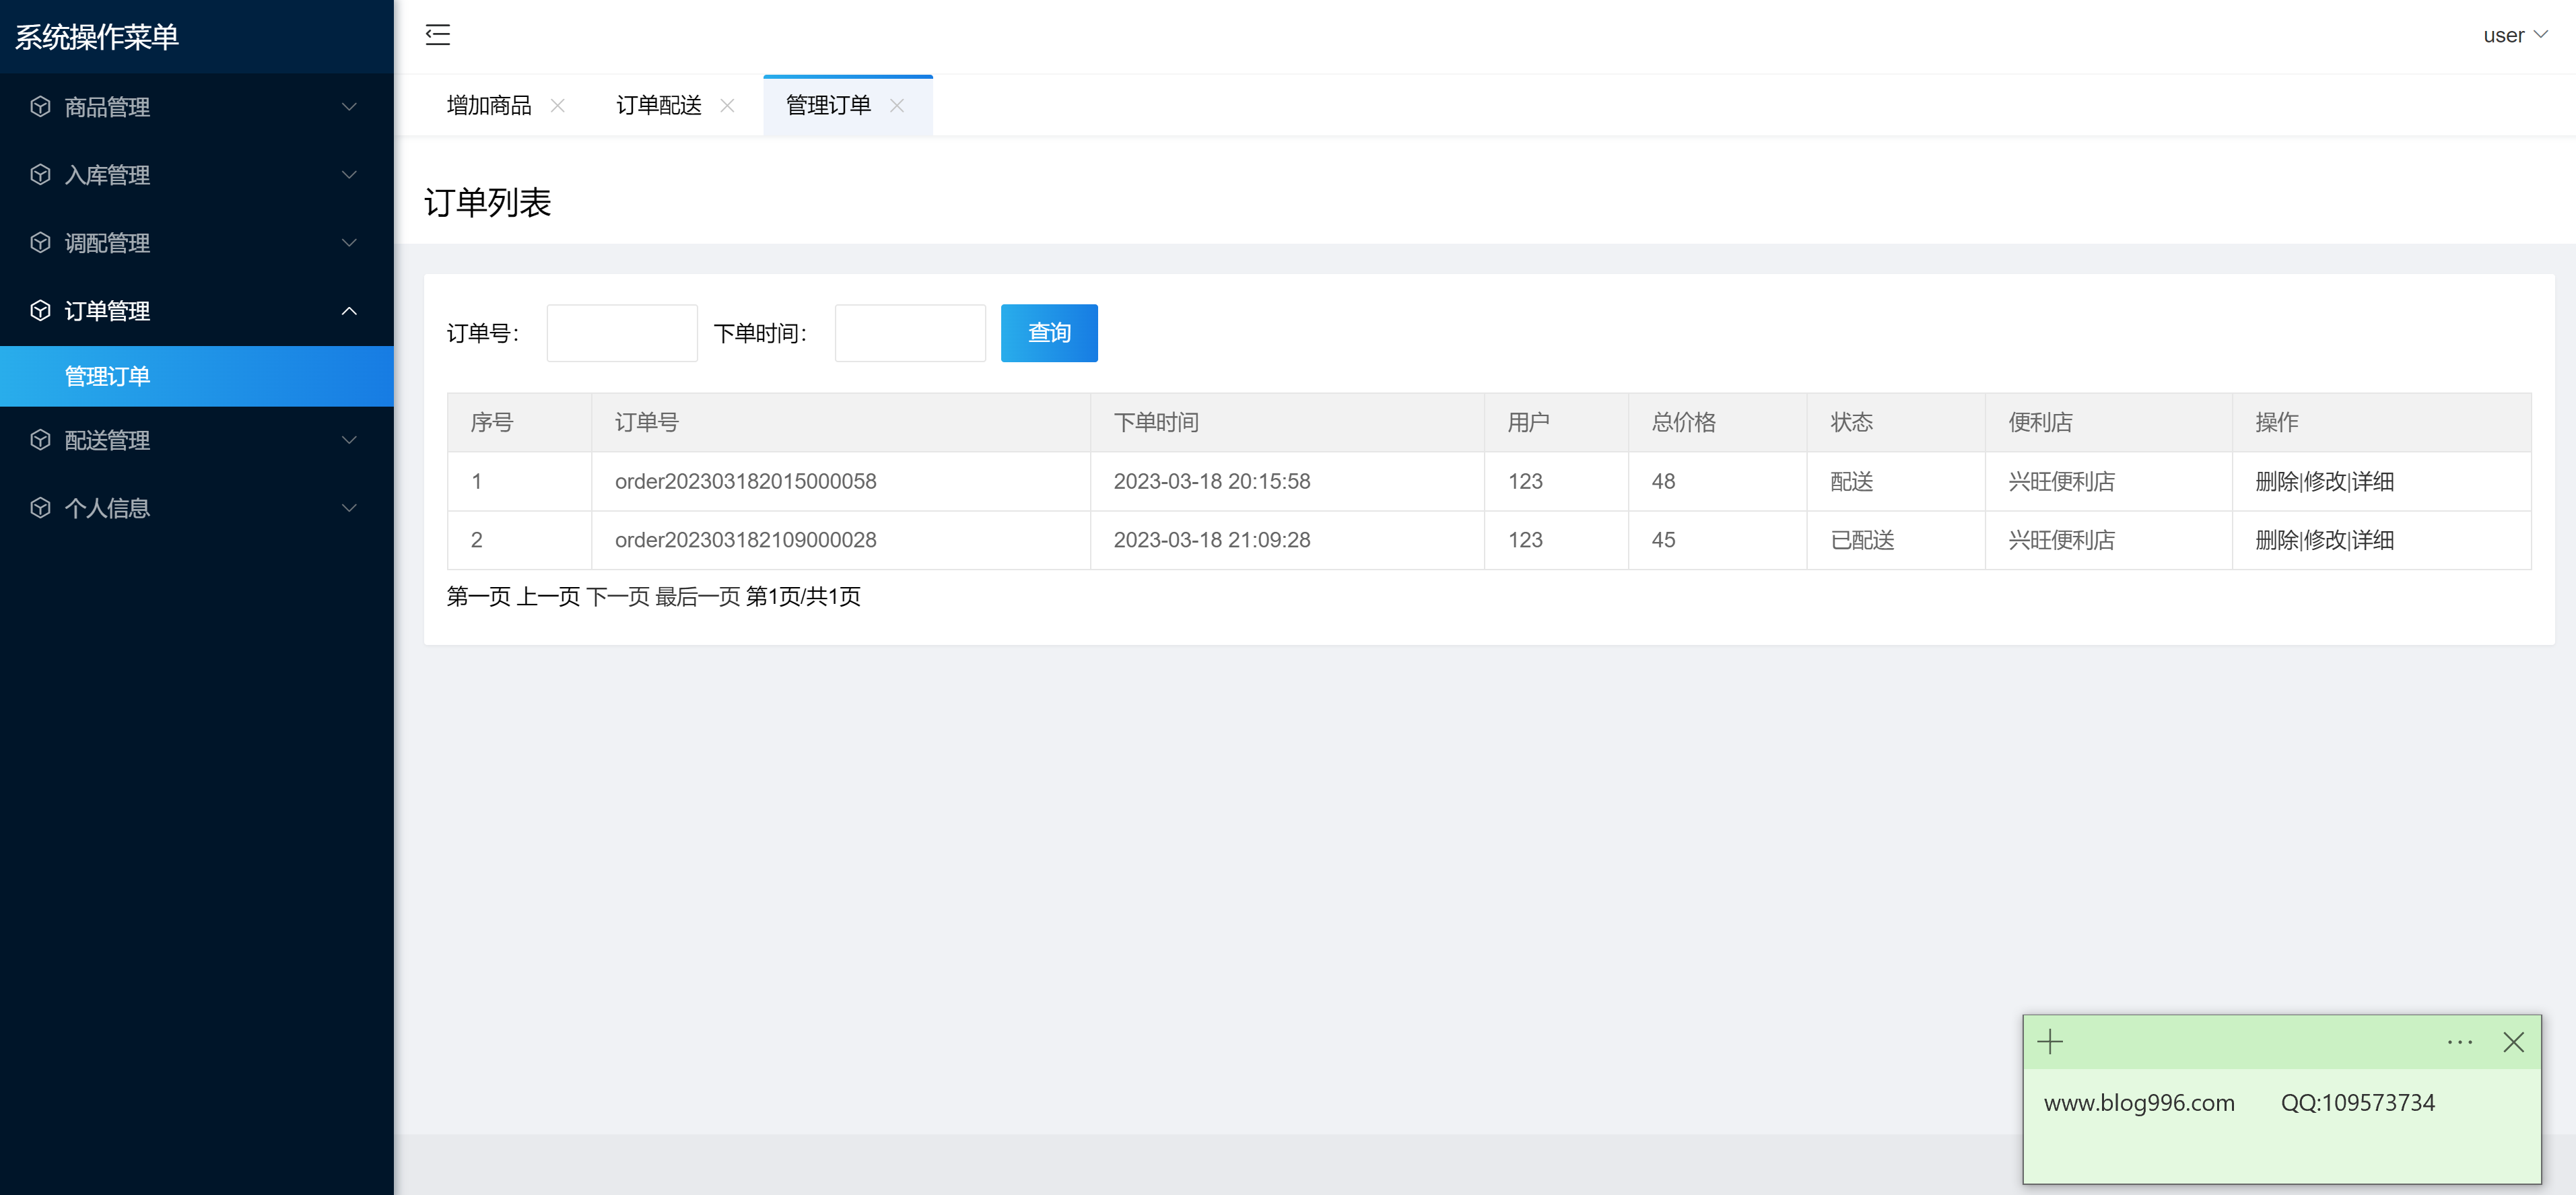Click the 调配管理 cube icon

tap(40, 243)
